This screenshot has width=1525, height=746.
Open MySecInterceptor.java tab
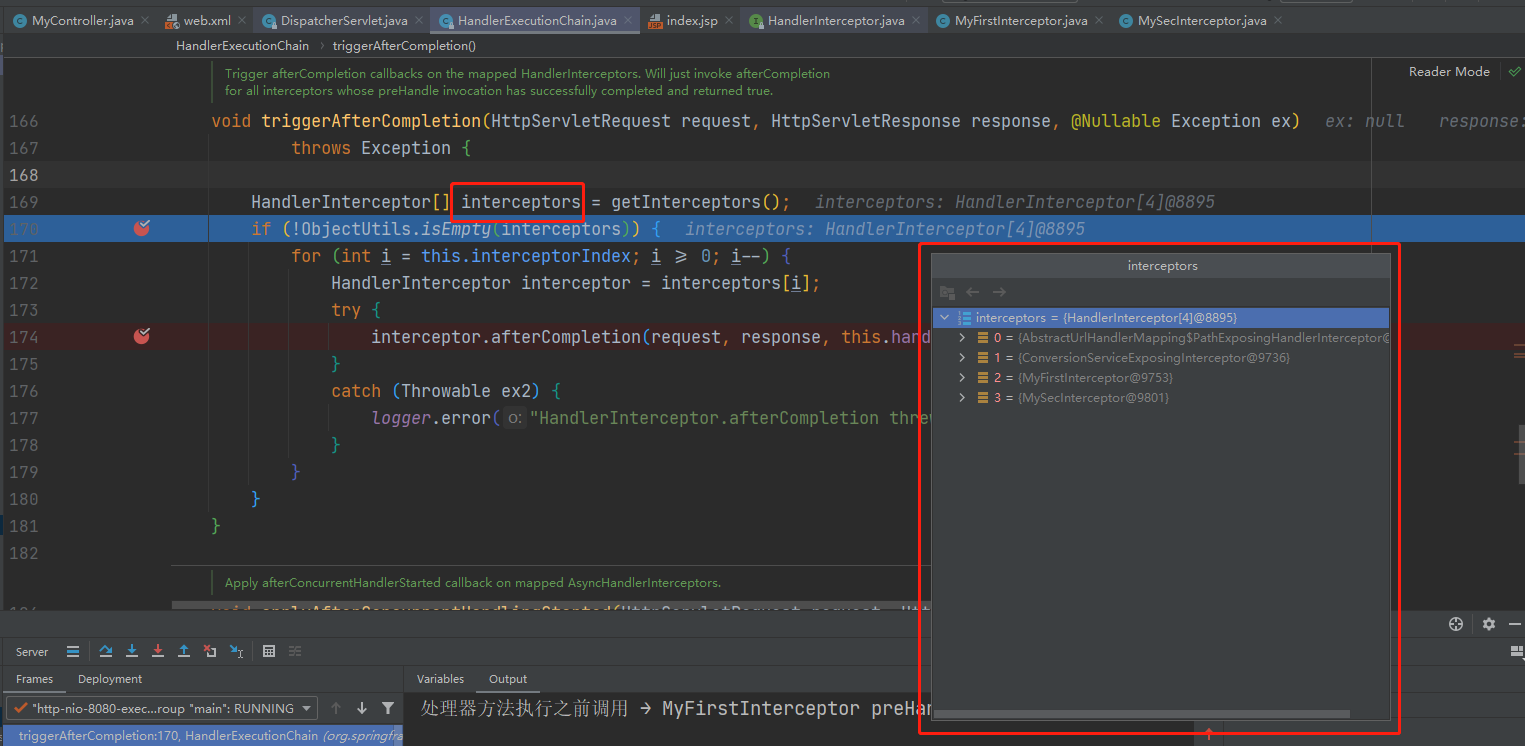(1202, 20)
